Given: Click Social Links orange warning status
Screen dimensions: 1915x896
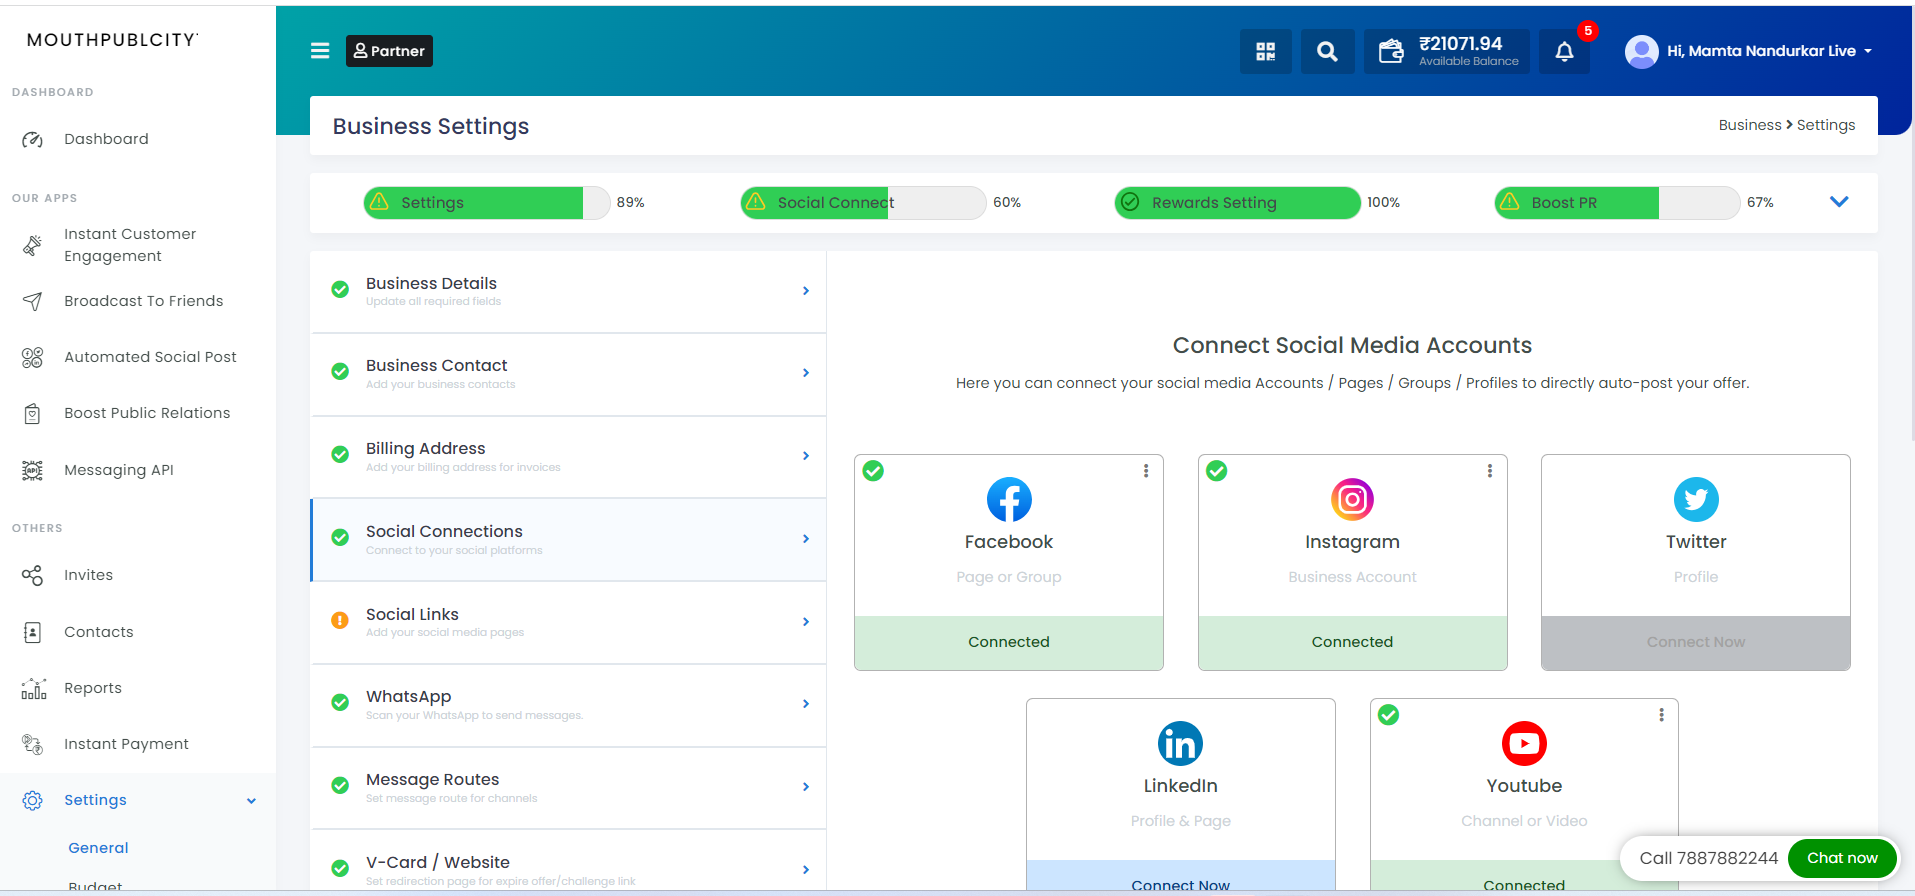Looking at the screenshot, I should tap(340, 621).
